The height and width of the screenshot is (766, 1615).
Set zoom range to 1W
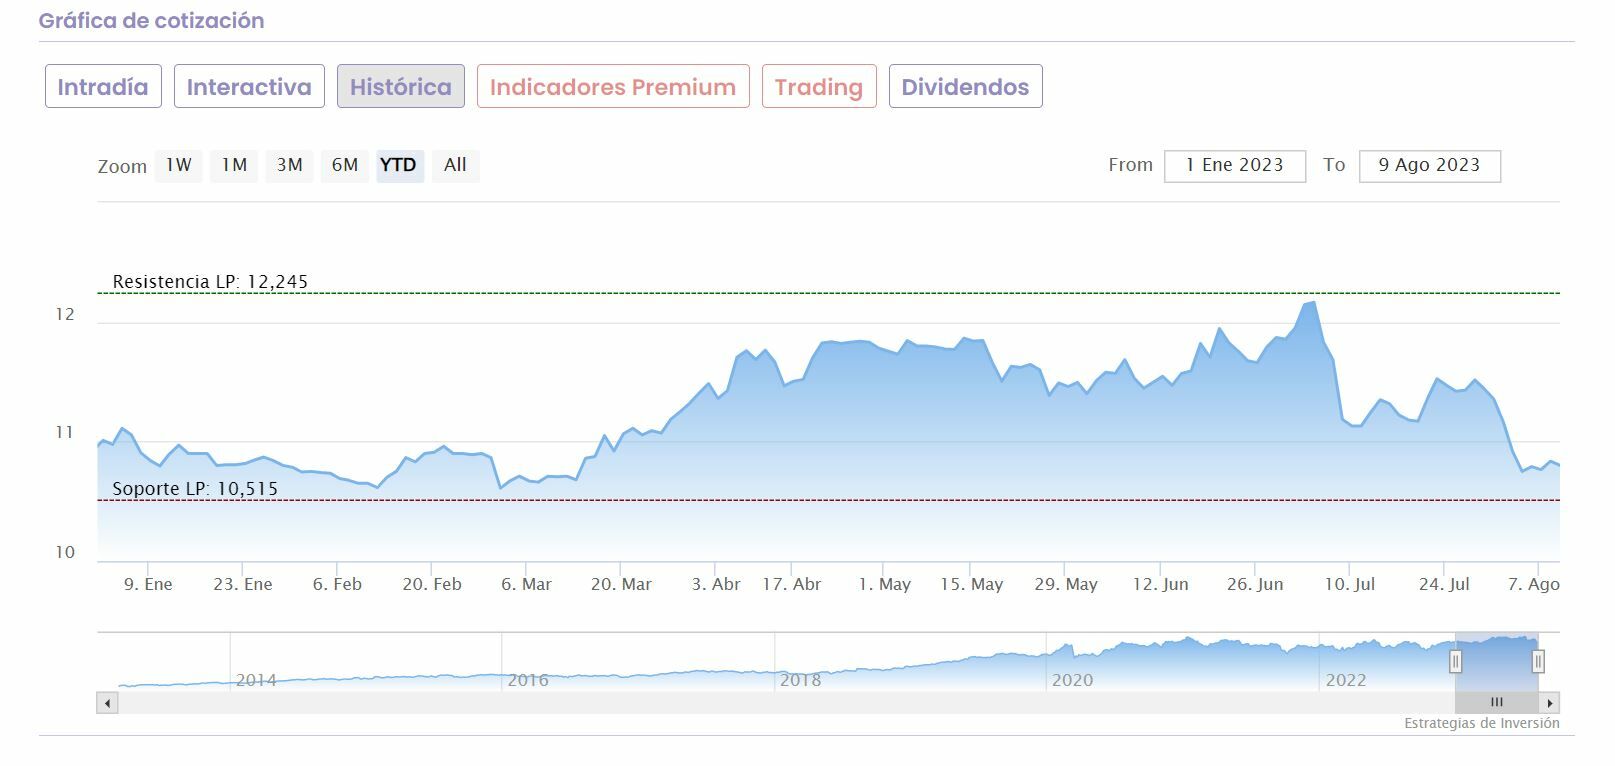click(x=179, y=165)
